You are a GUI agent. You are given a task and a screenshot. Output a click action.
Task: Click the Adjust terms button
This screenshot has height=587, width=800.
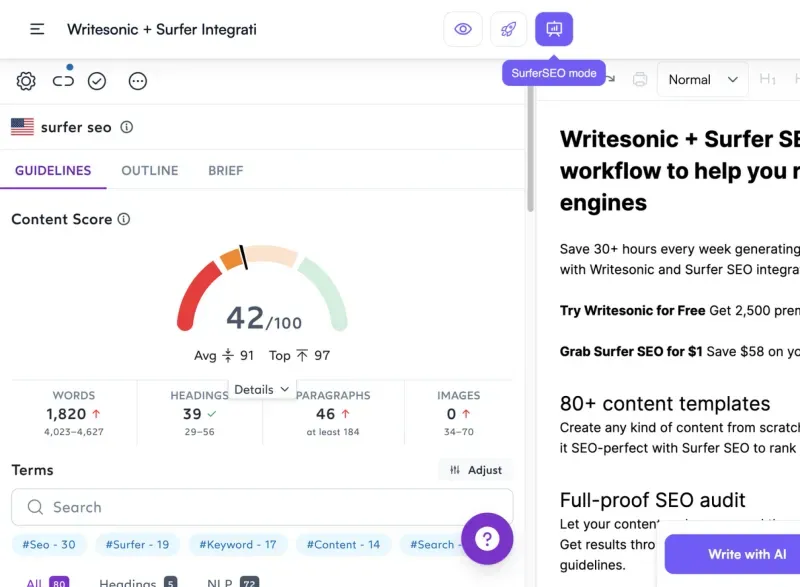(x=476, y=470)
